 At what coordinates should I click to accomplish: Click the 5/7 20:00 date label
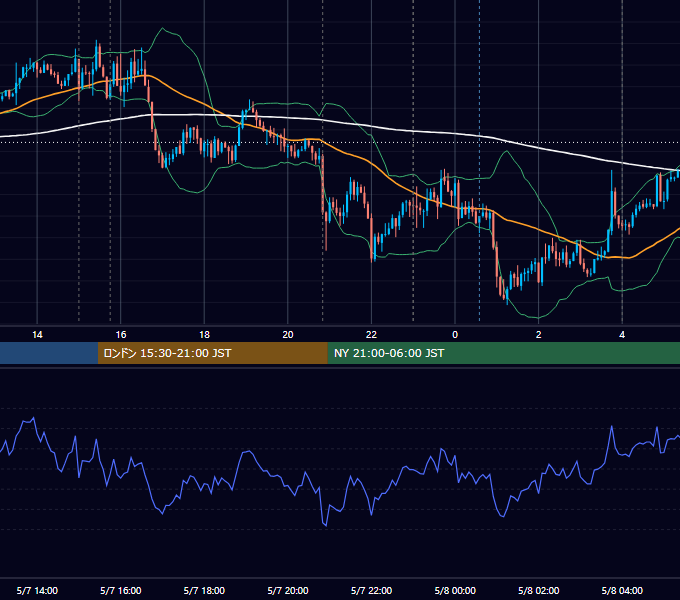[288, 590]
